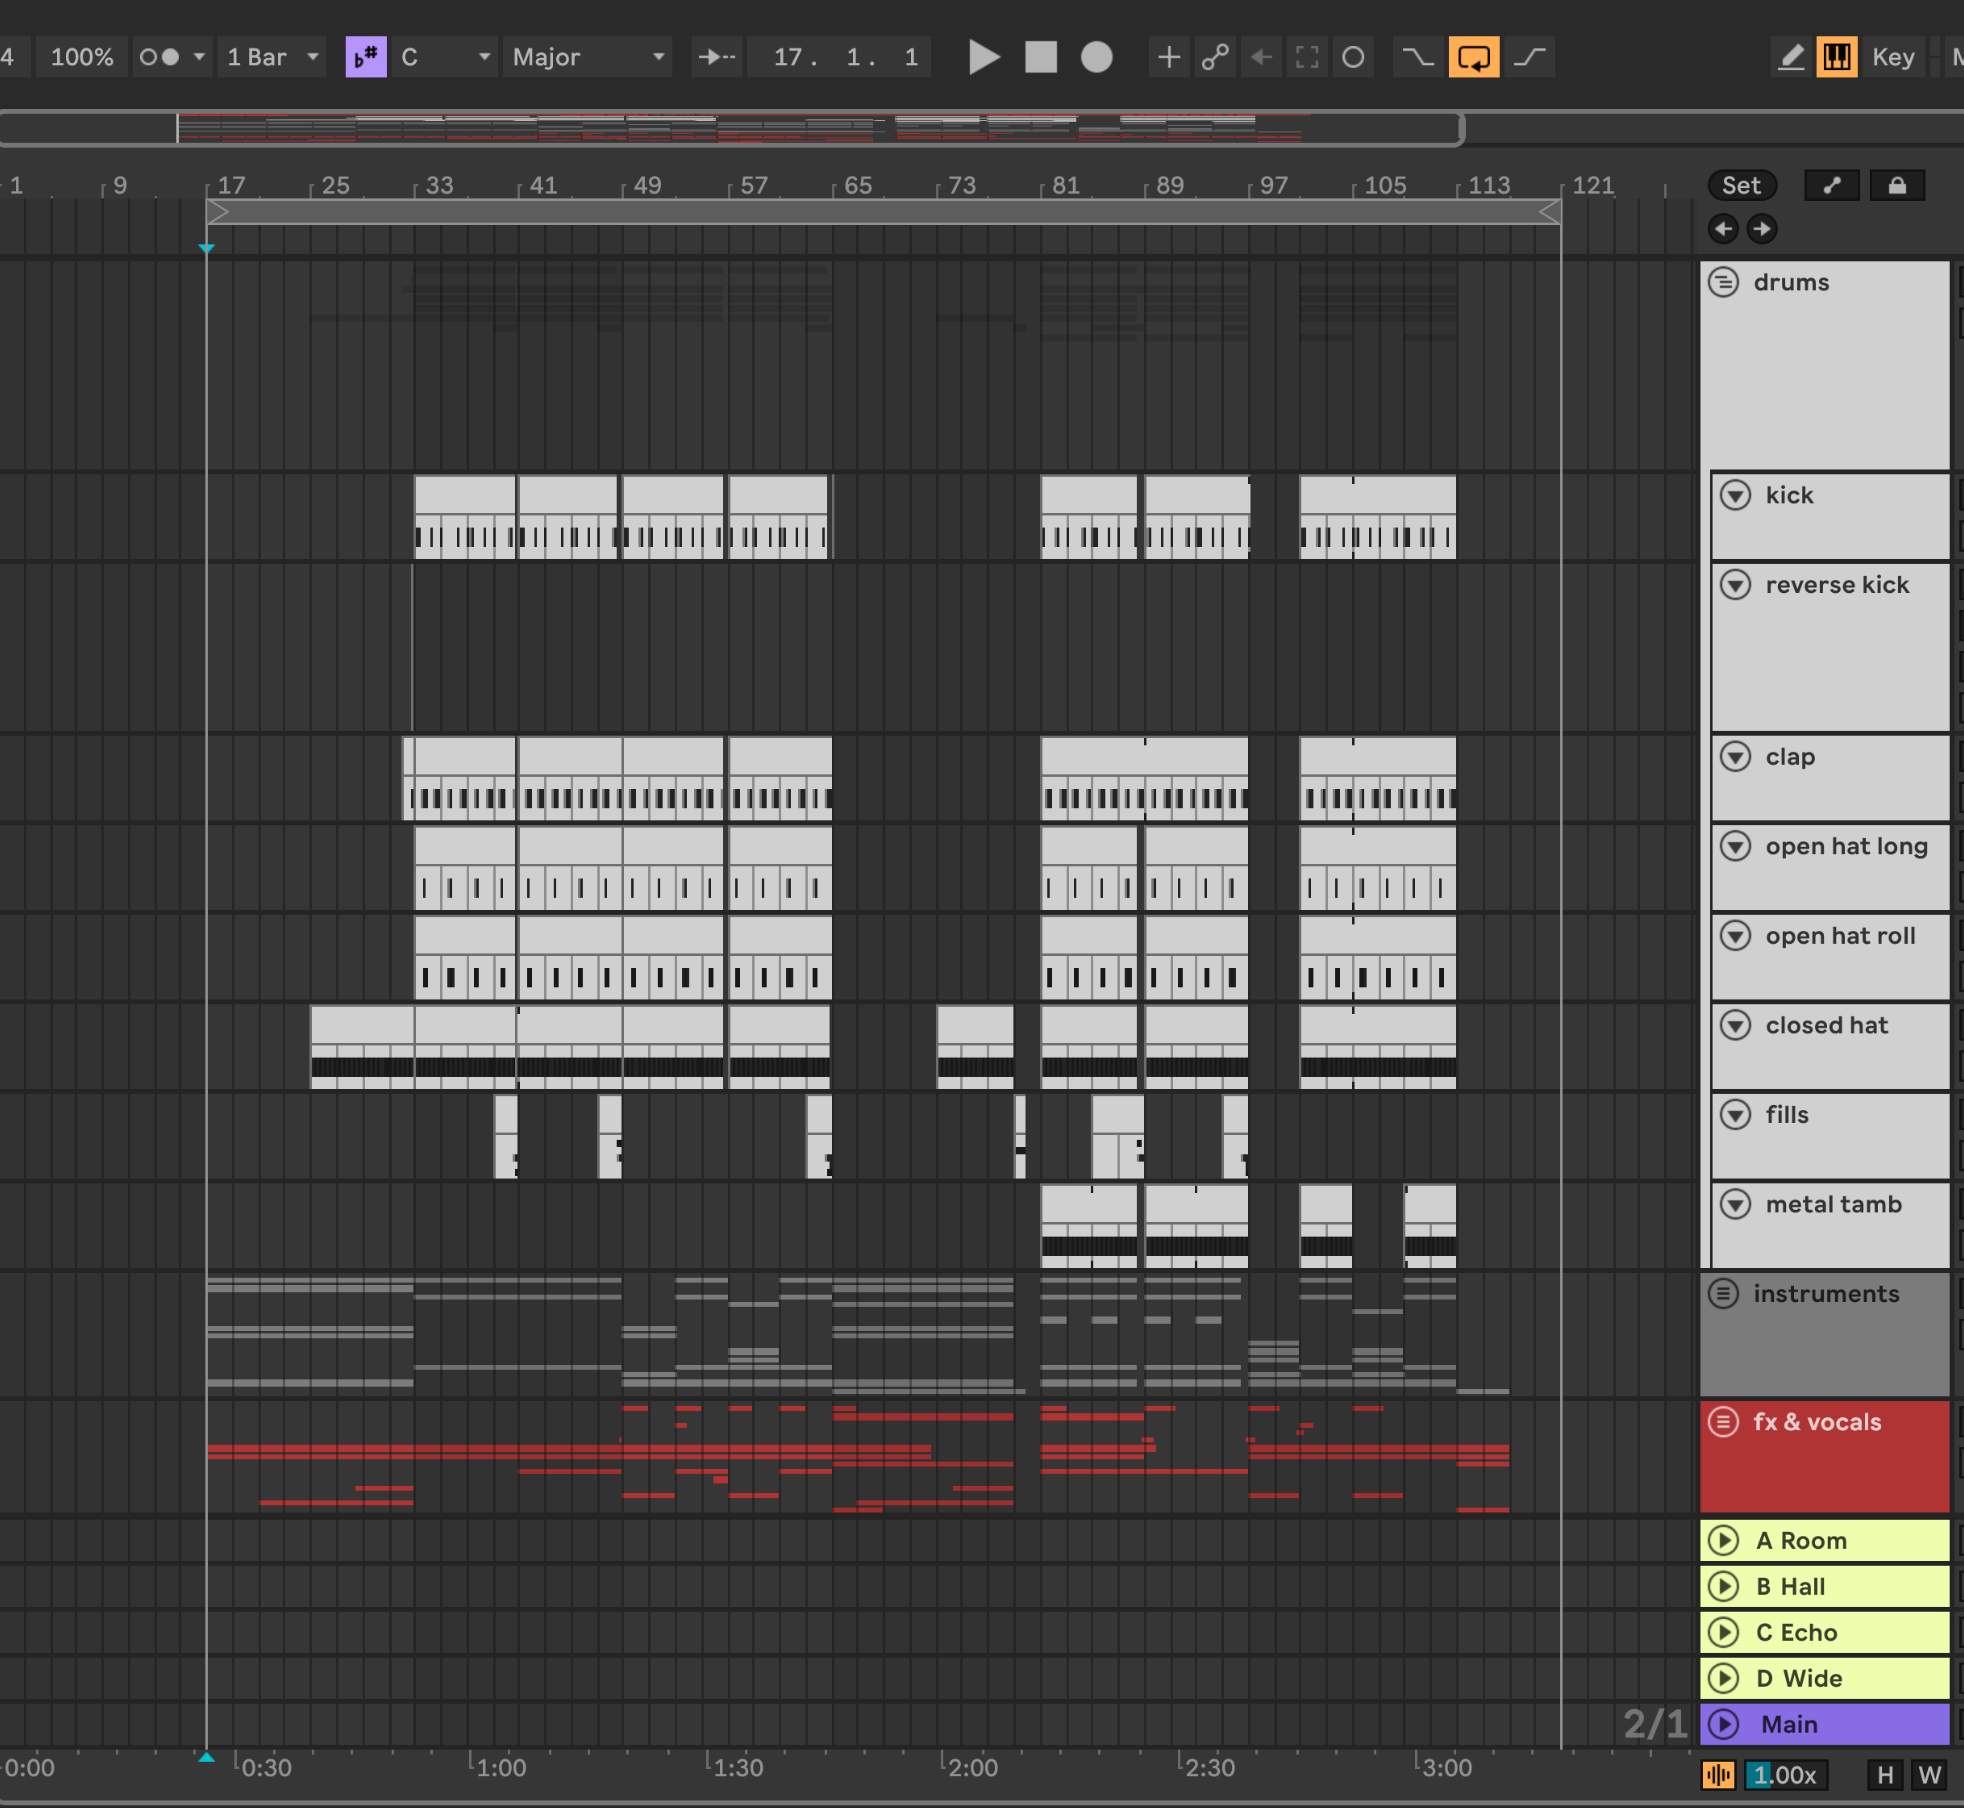
Task: Open the Major scale dropdown
Action: point(585,57)
